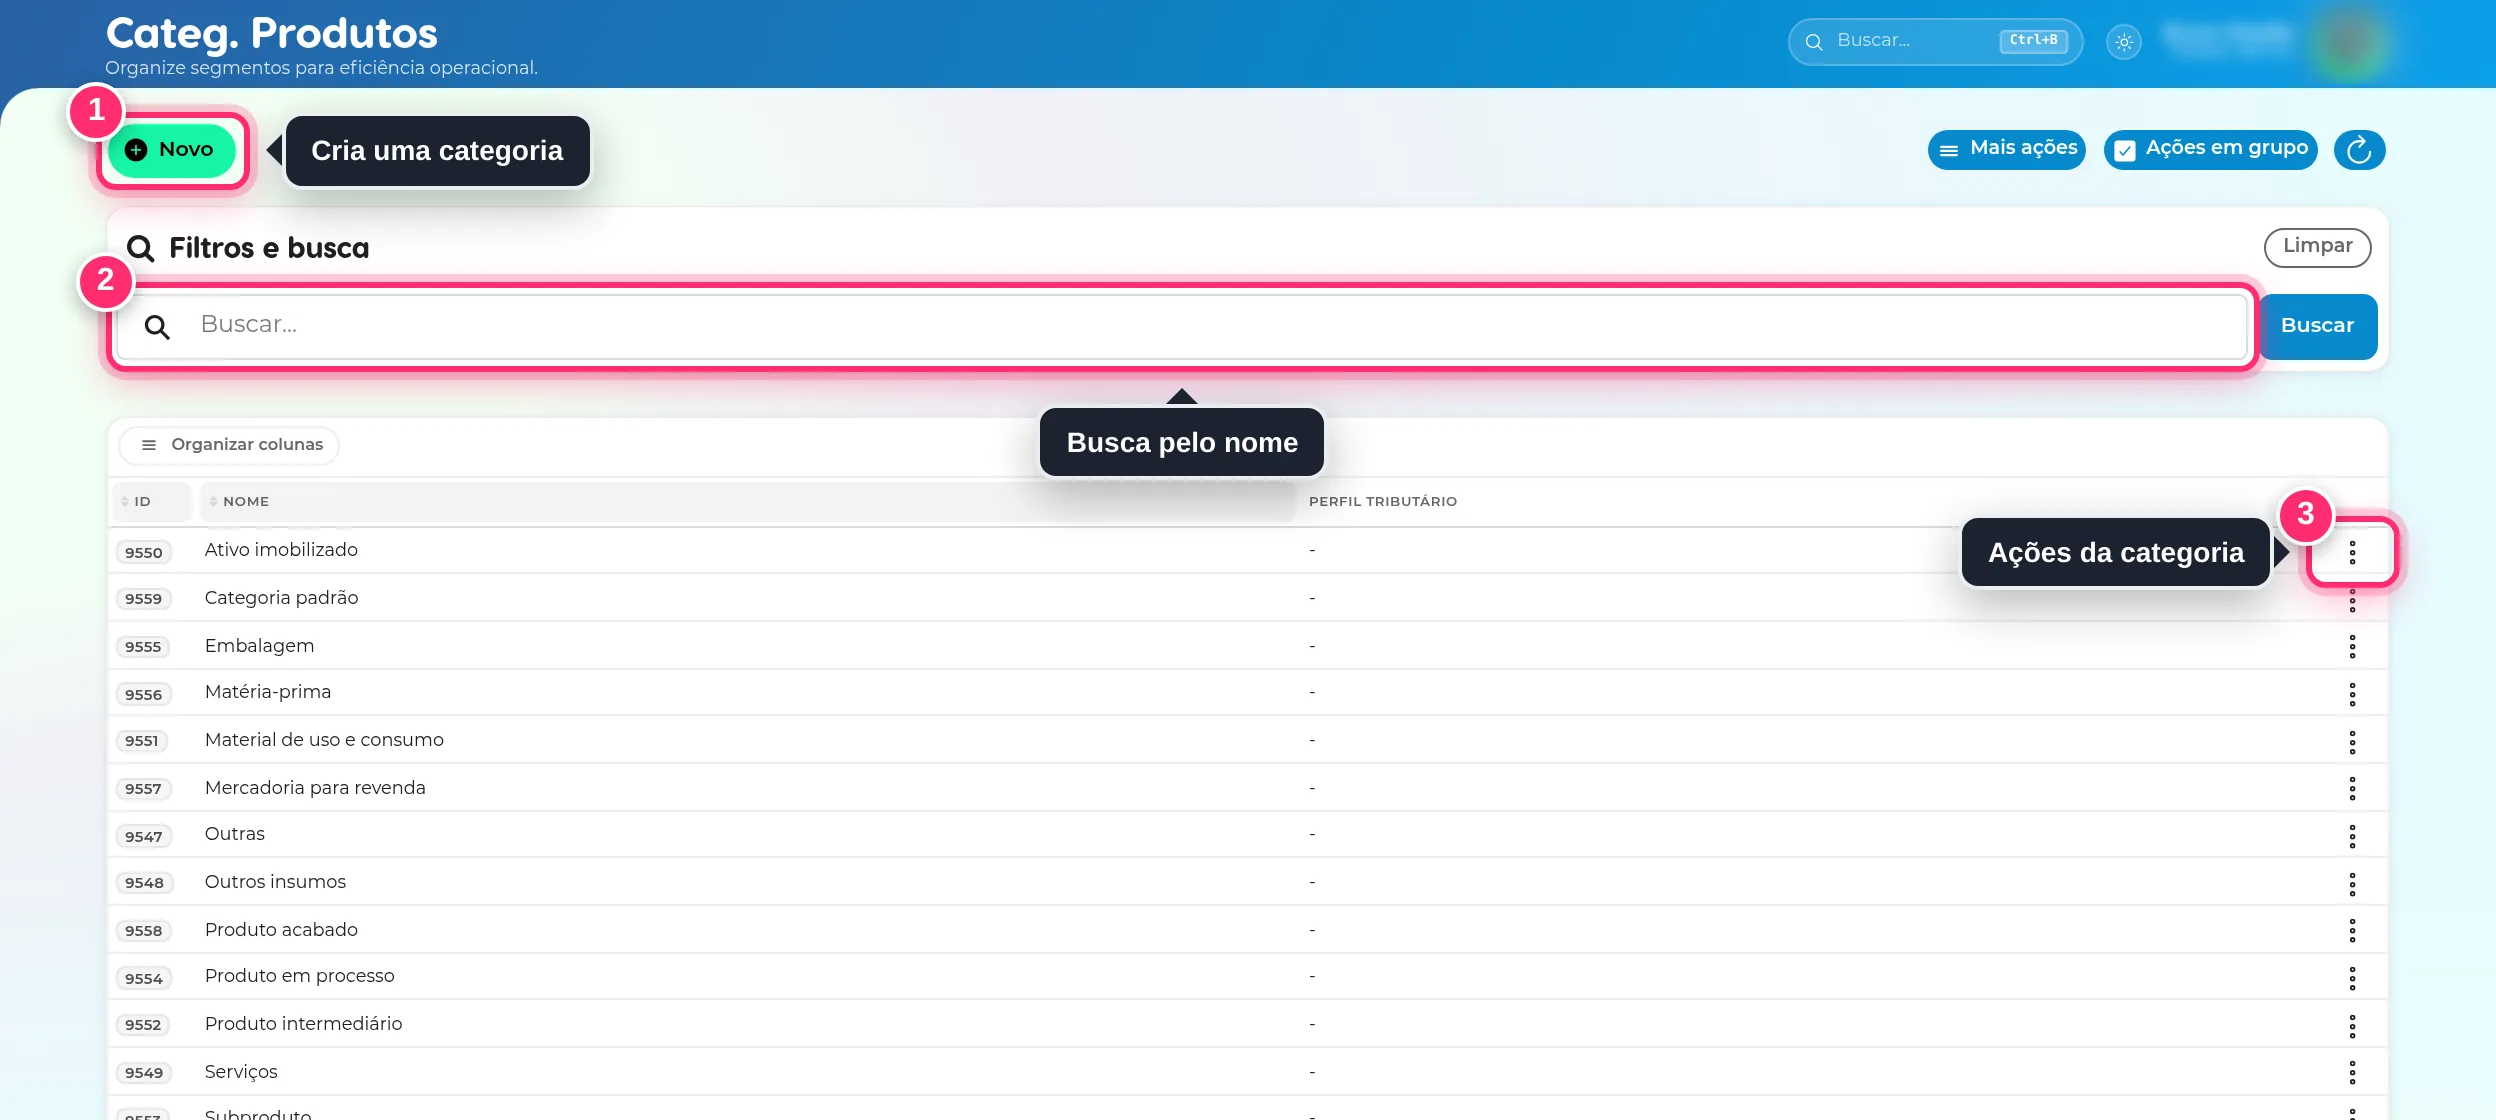
Task: Click the Outros insumos name
Action: pos(275,882)
